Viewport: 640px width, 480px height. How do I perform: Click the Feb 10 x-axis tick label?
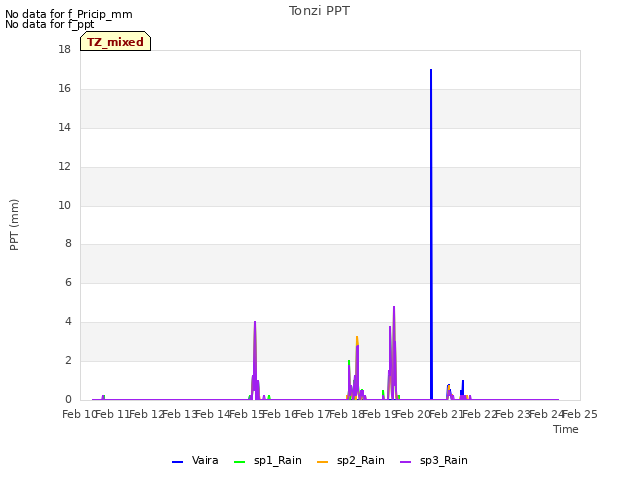tap(79, 415)
